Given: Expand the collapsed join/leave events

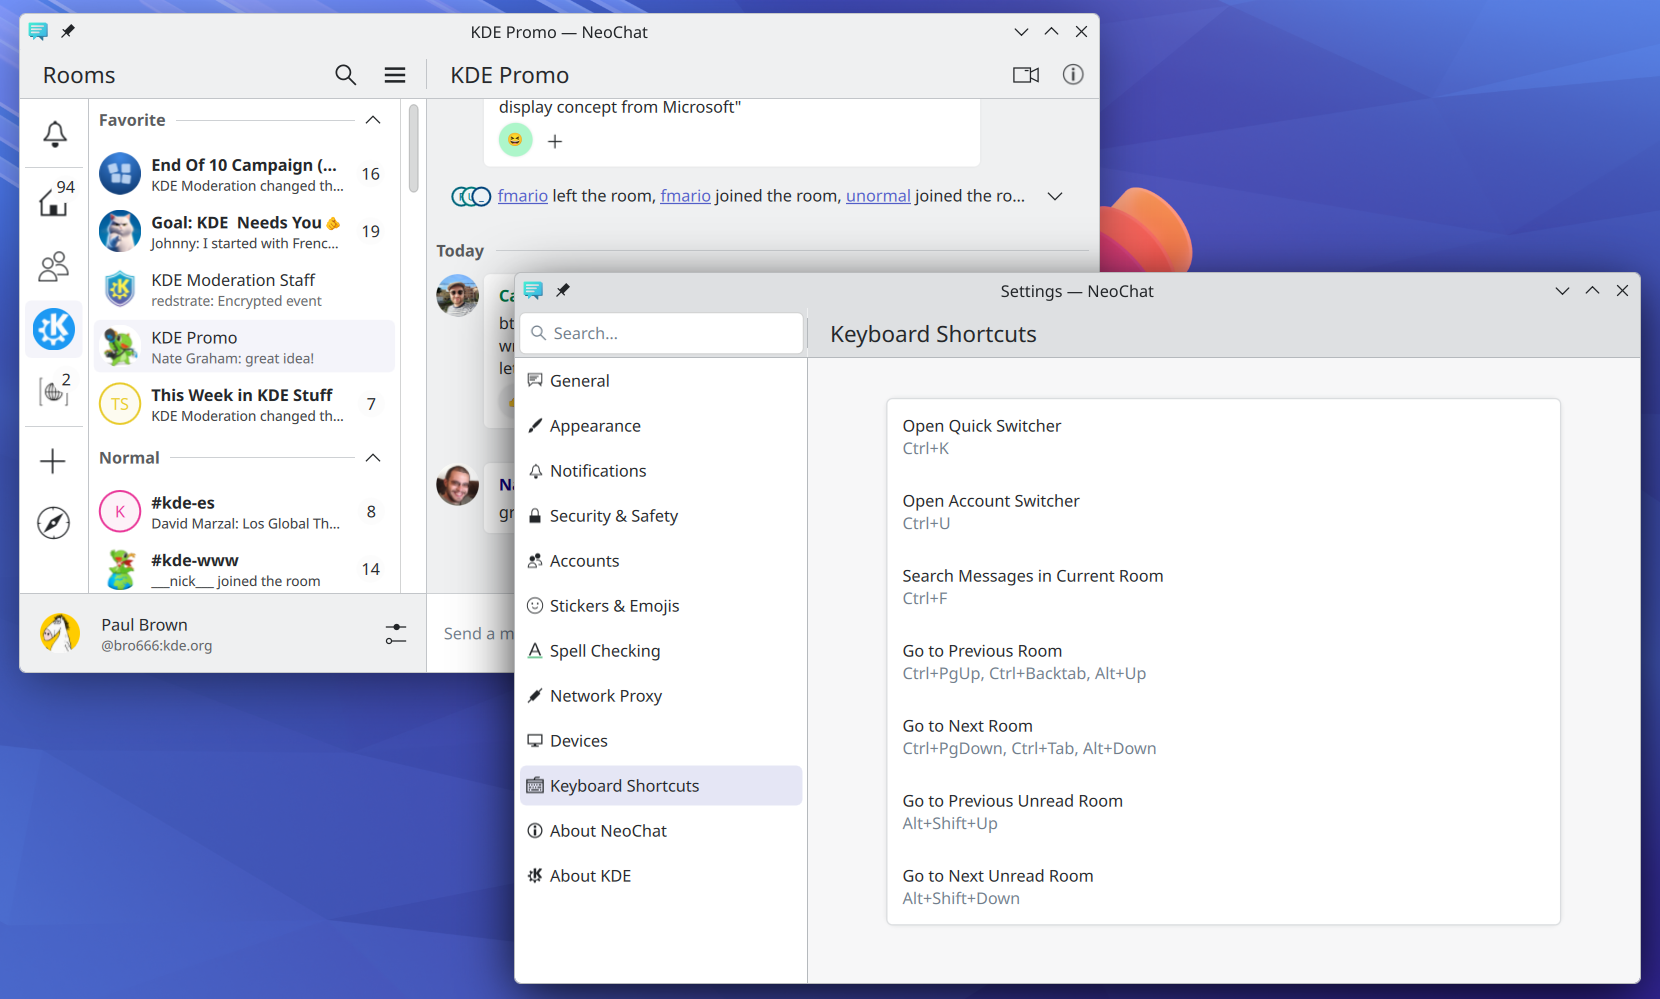Looking at the screenshot, I should (x=1054, y=197).
